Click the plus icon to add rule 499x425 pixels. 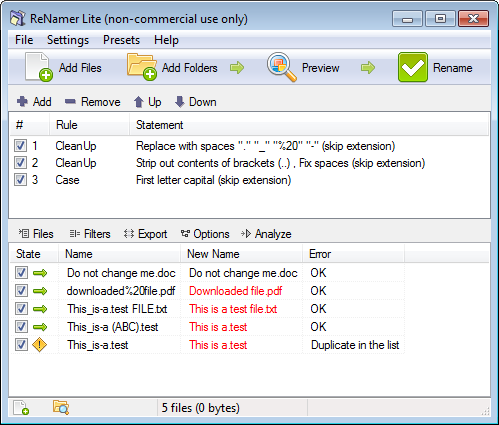point(22,101)
